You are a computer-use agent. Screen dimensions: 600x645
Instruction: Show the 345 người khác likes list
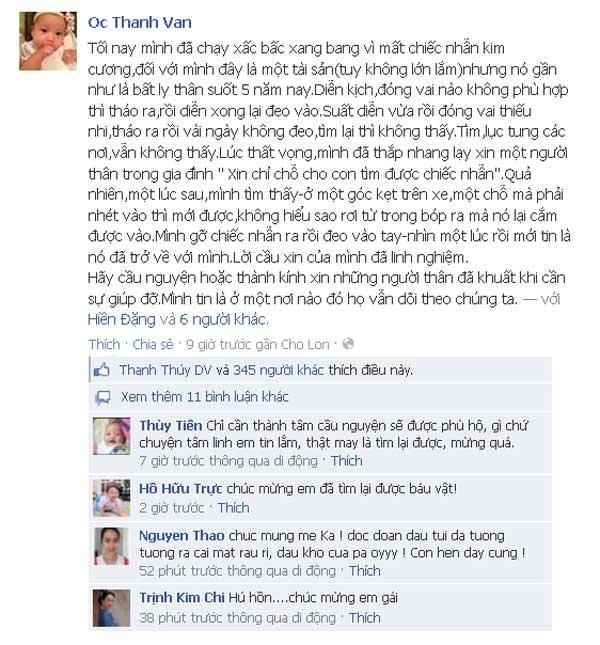point(278,370)
